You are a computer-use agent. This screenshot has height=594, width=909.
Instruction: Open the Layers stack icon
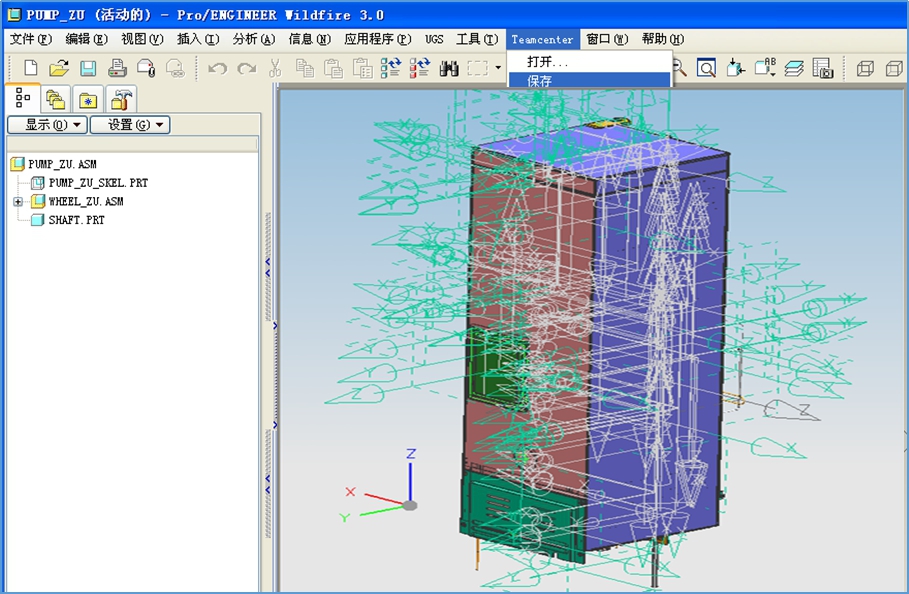794,68
